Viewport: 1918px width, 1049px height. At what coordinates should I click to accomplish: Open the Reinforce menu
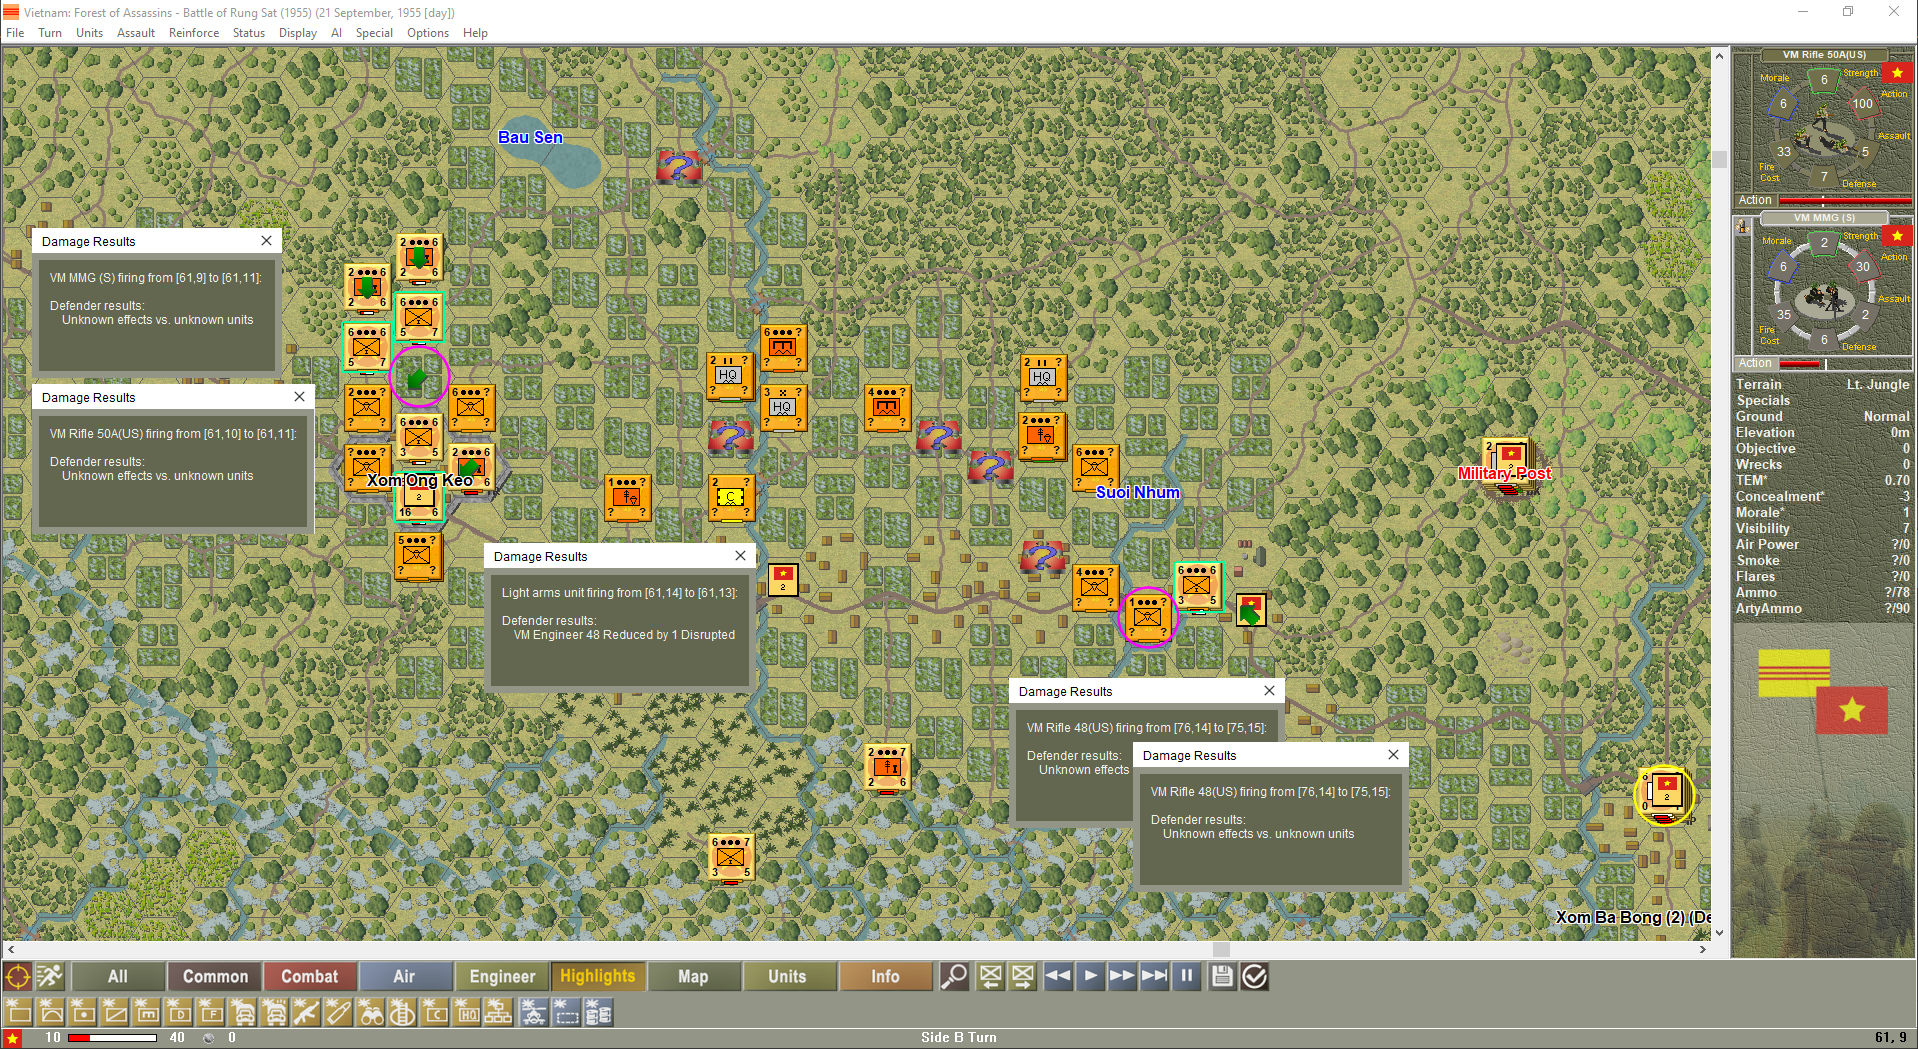(x=194, y=33)
